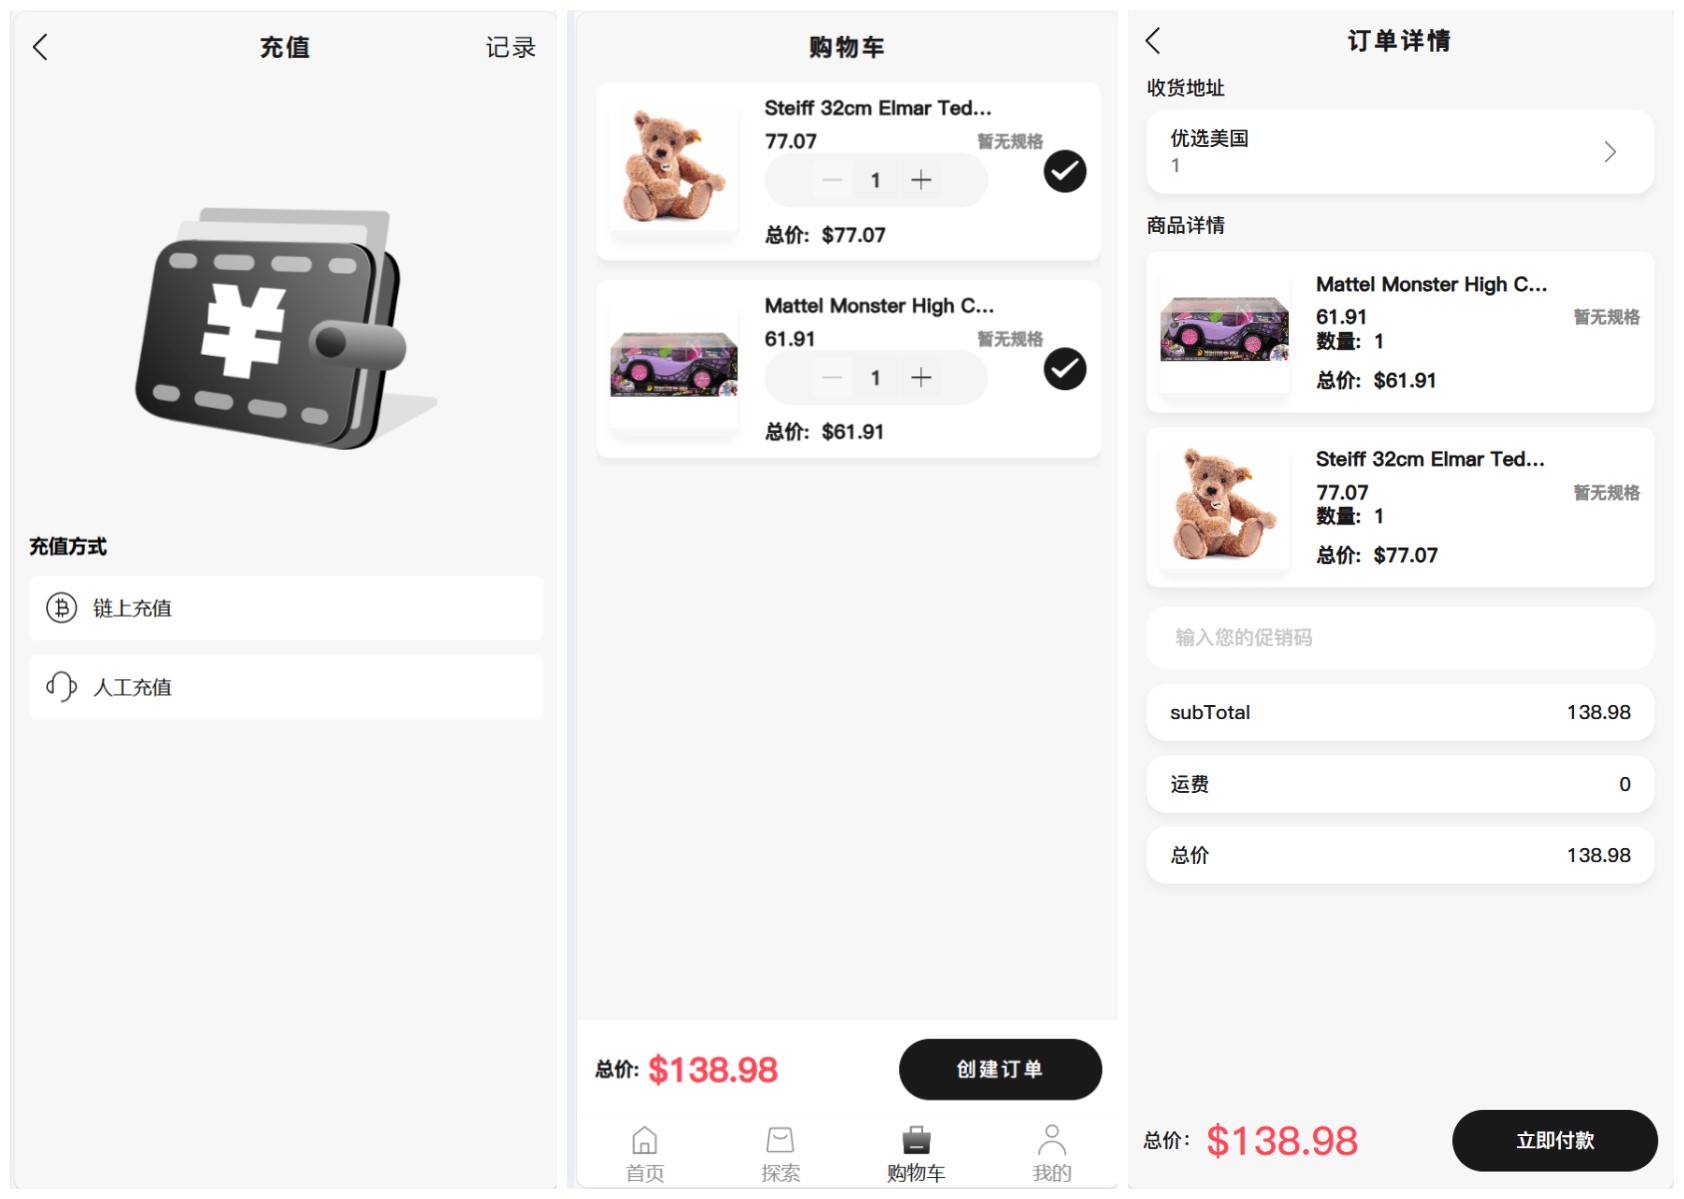Select 人工充值 manual recharge option
The image size is (1684, 1199).
click(286, 687)
